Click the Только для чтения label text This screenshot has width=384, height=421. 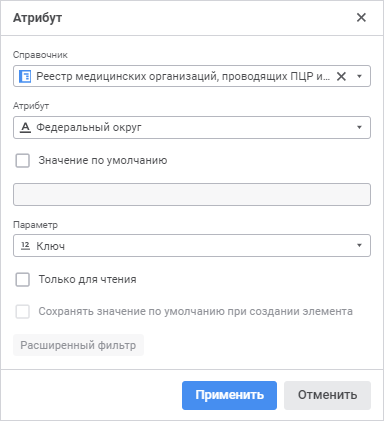tap(87, 279)
